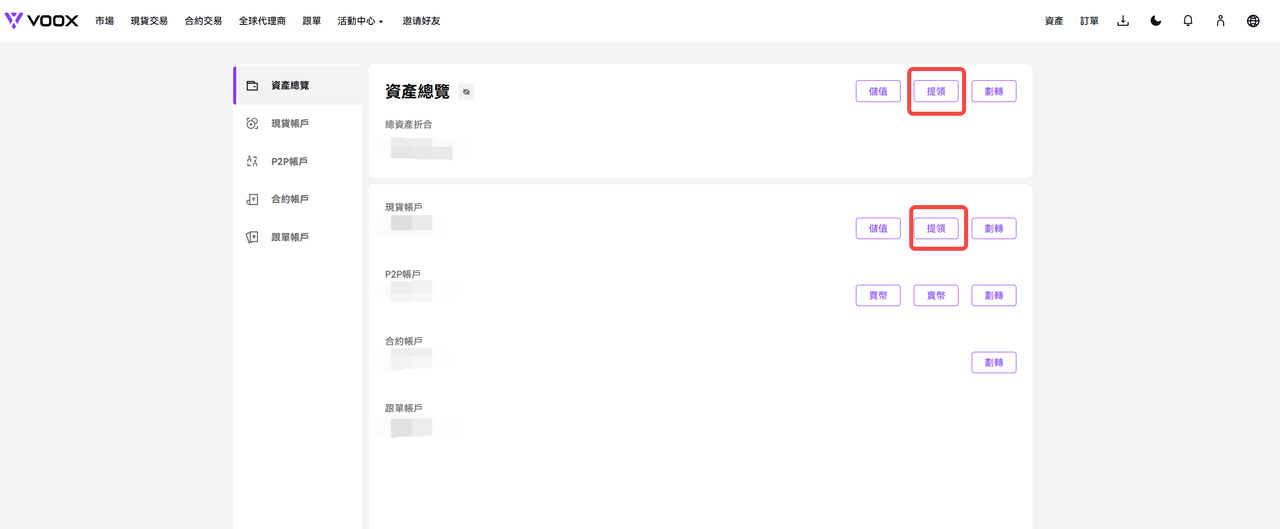Switch to 現貨帳戶 in the sidebar
Viewport: 1280px width, 529px height.
tap(298, 123)
